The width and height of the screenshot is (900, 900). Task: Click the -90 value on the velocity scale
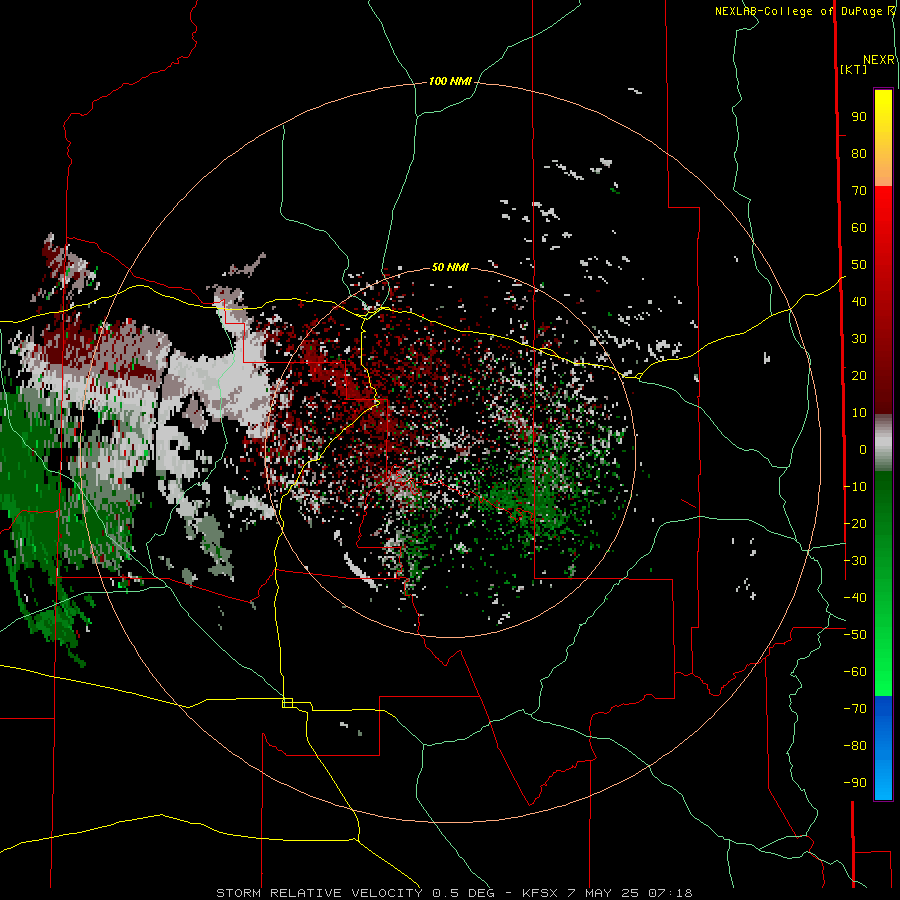[x=855, y=783]
